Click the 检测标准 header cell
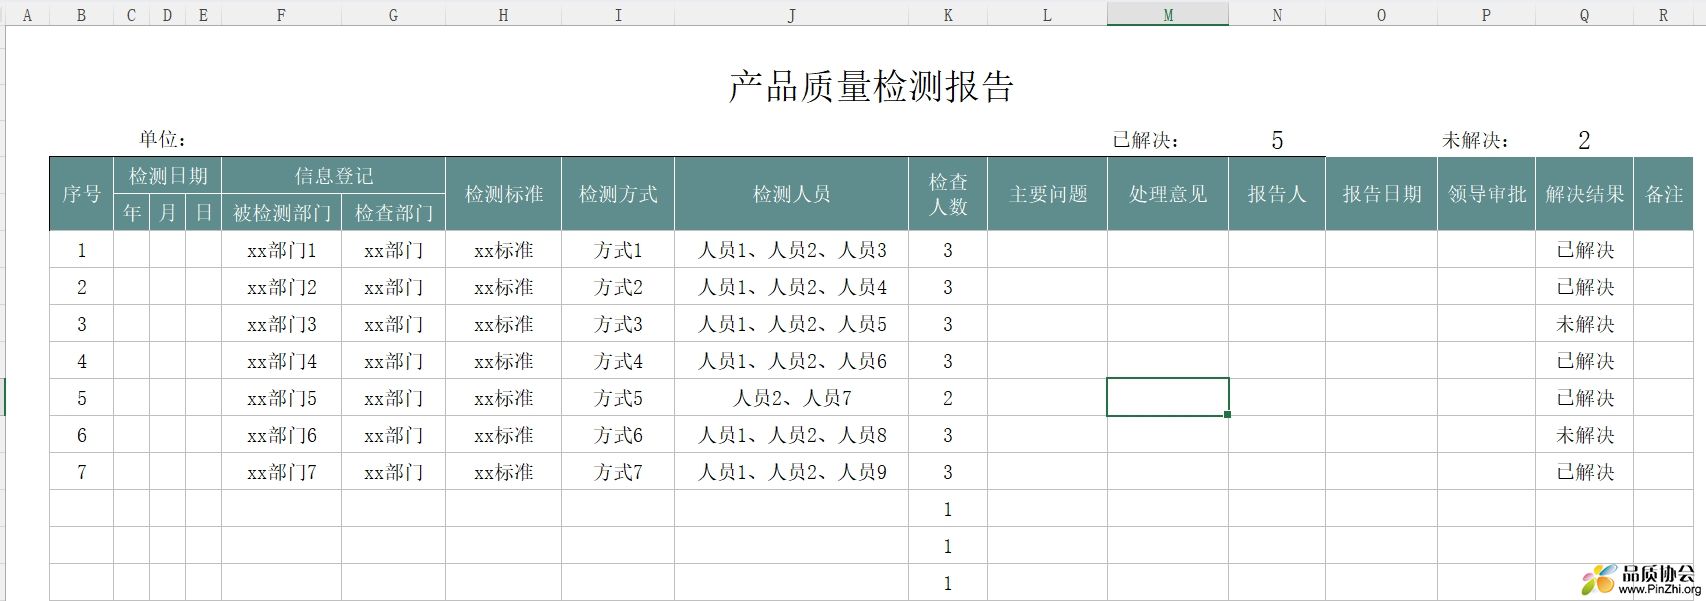The height and width of the screenshot is (601, 1706). [503, 194]
